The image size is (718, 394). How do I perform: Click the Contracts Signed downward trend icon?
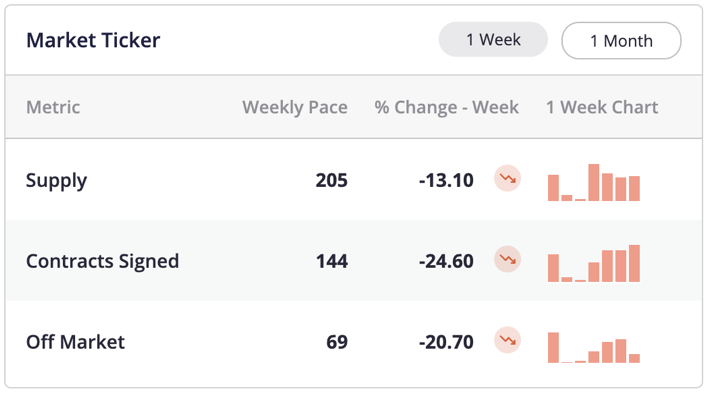[507, 259]
